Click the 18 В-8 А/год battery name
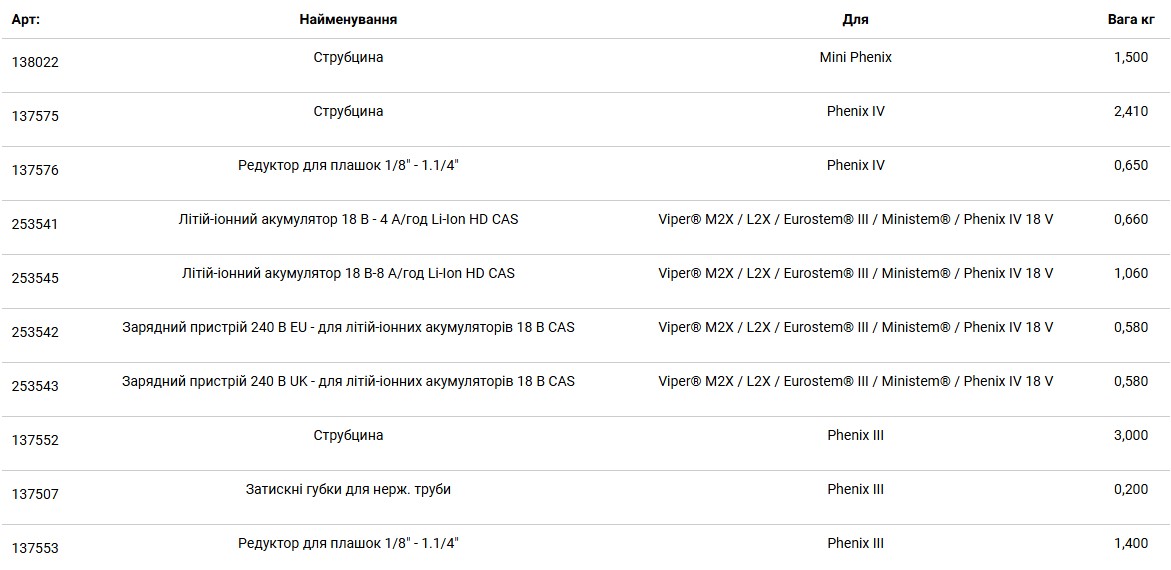The image size is (1171, 570). click(x=348, y=273)
